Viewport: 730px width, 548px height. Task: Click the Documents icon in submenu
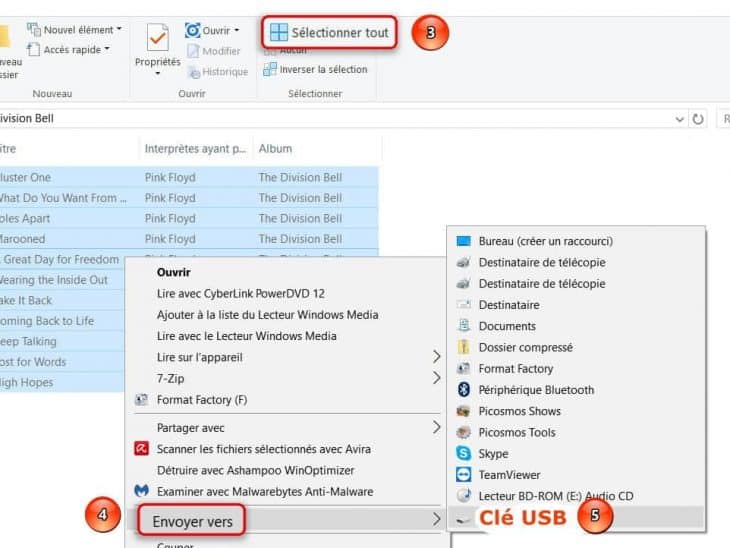click(x=464, y=325)
